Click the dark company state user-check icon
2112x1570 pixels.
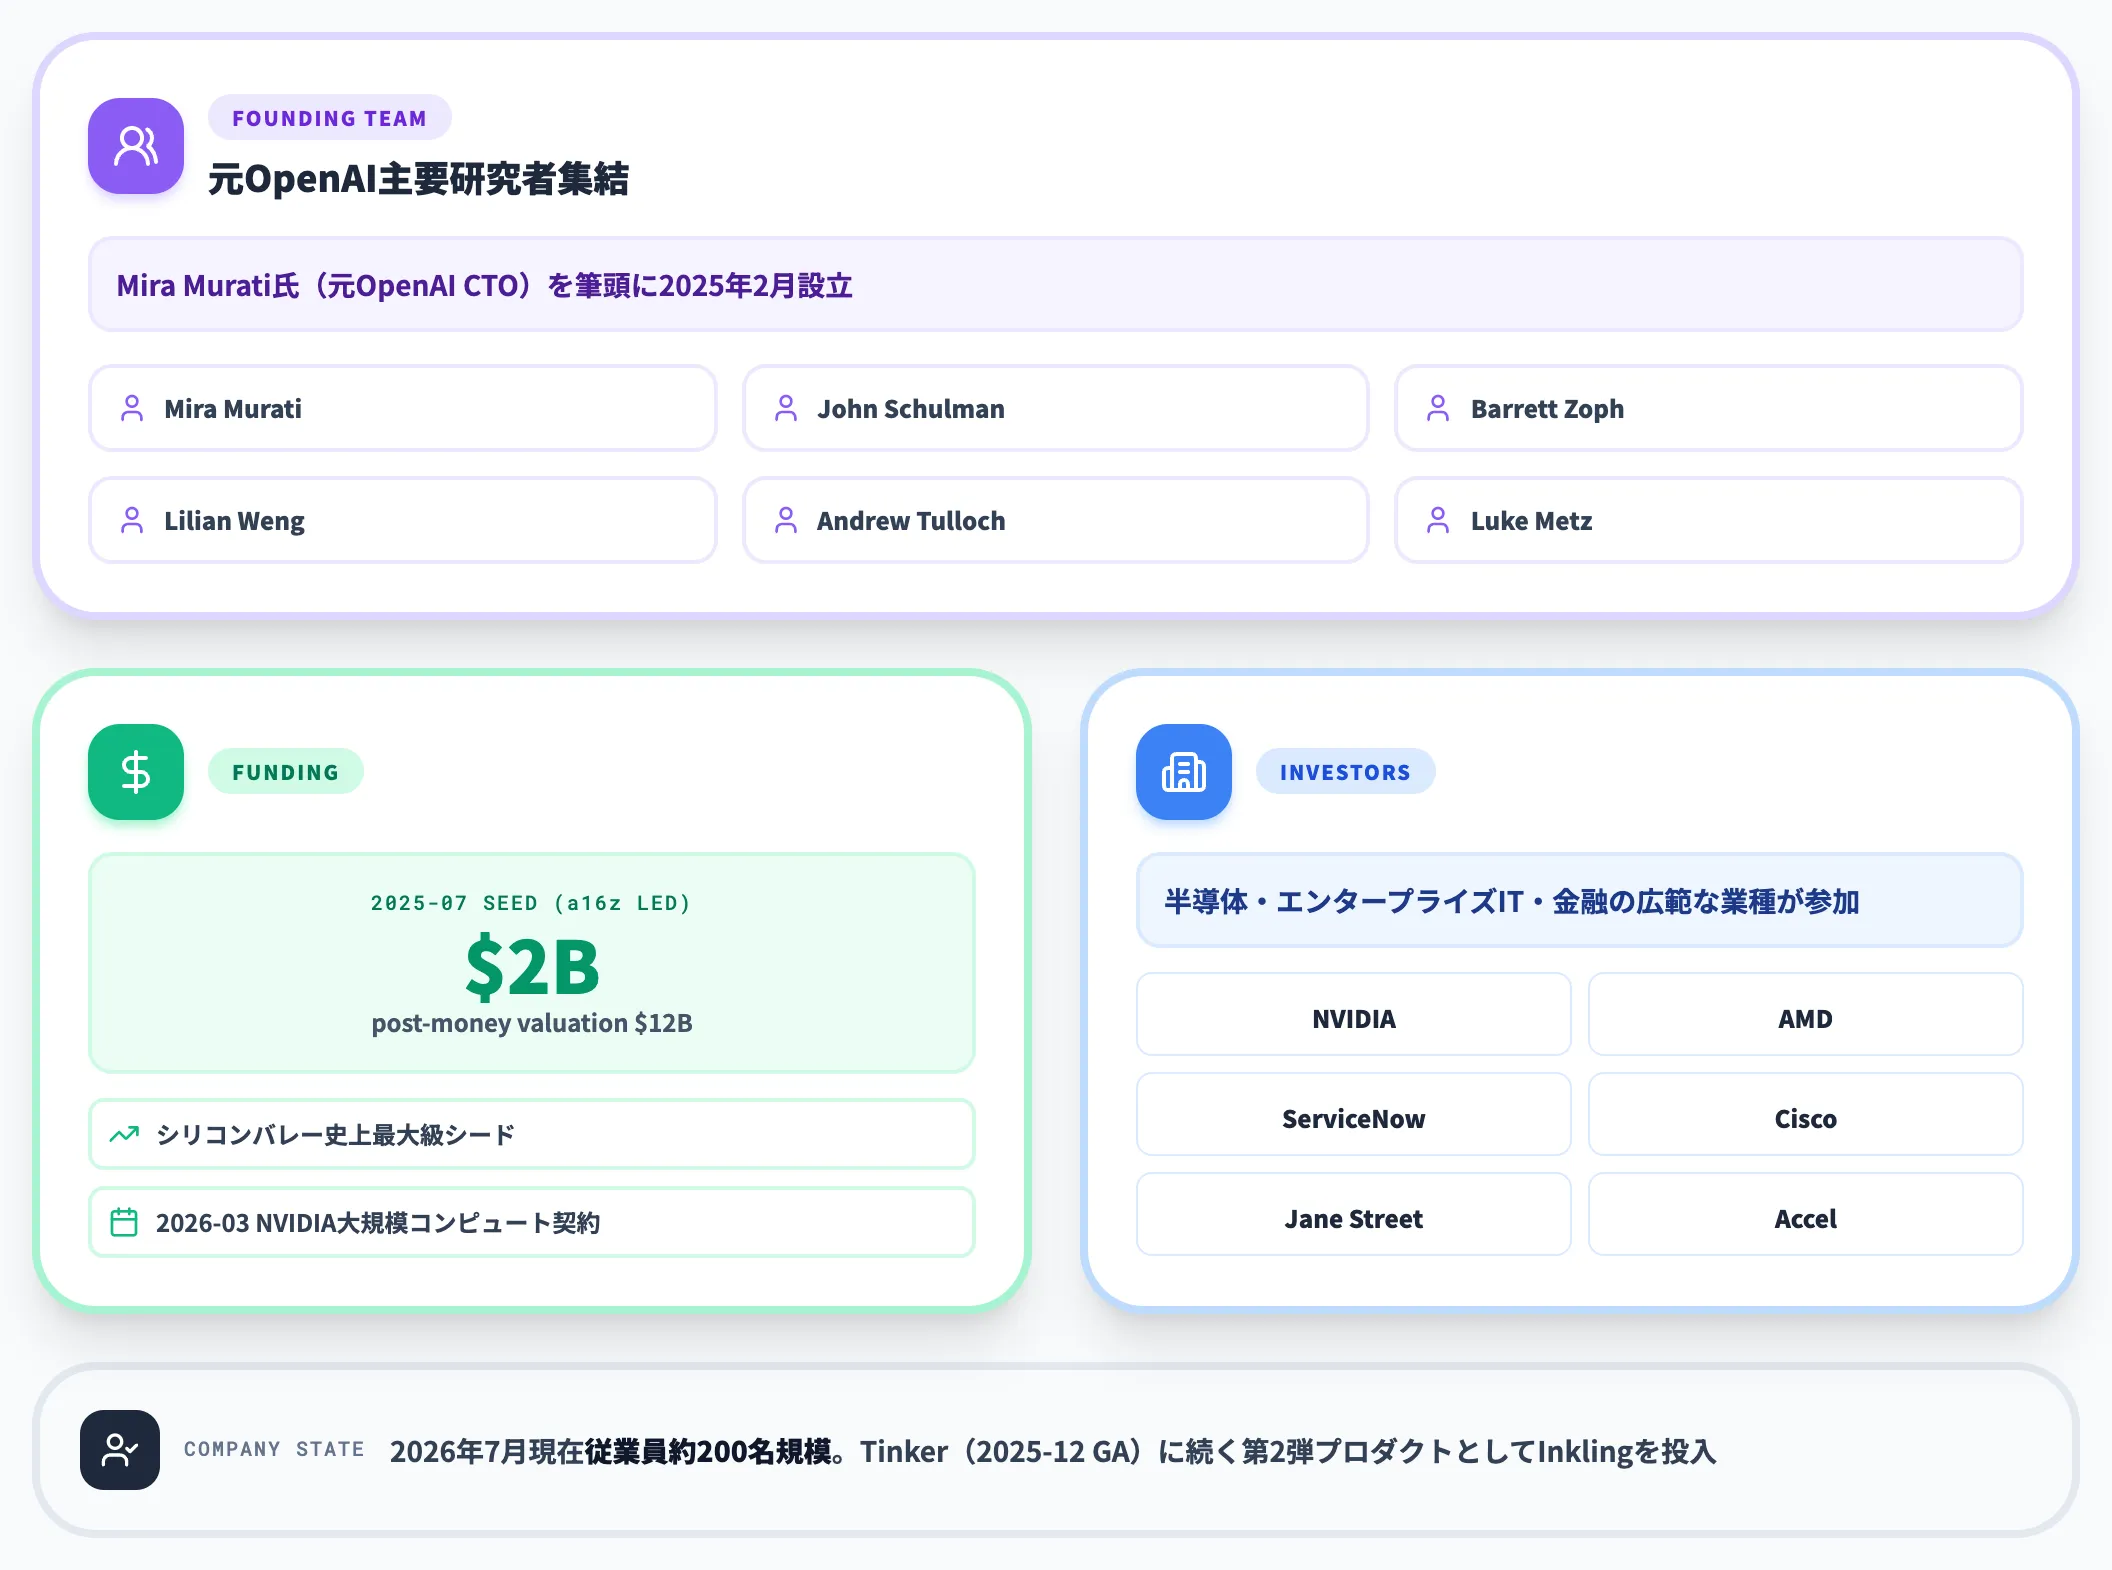coord(120,1450)
